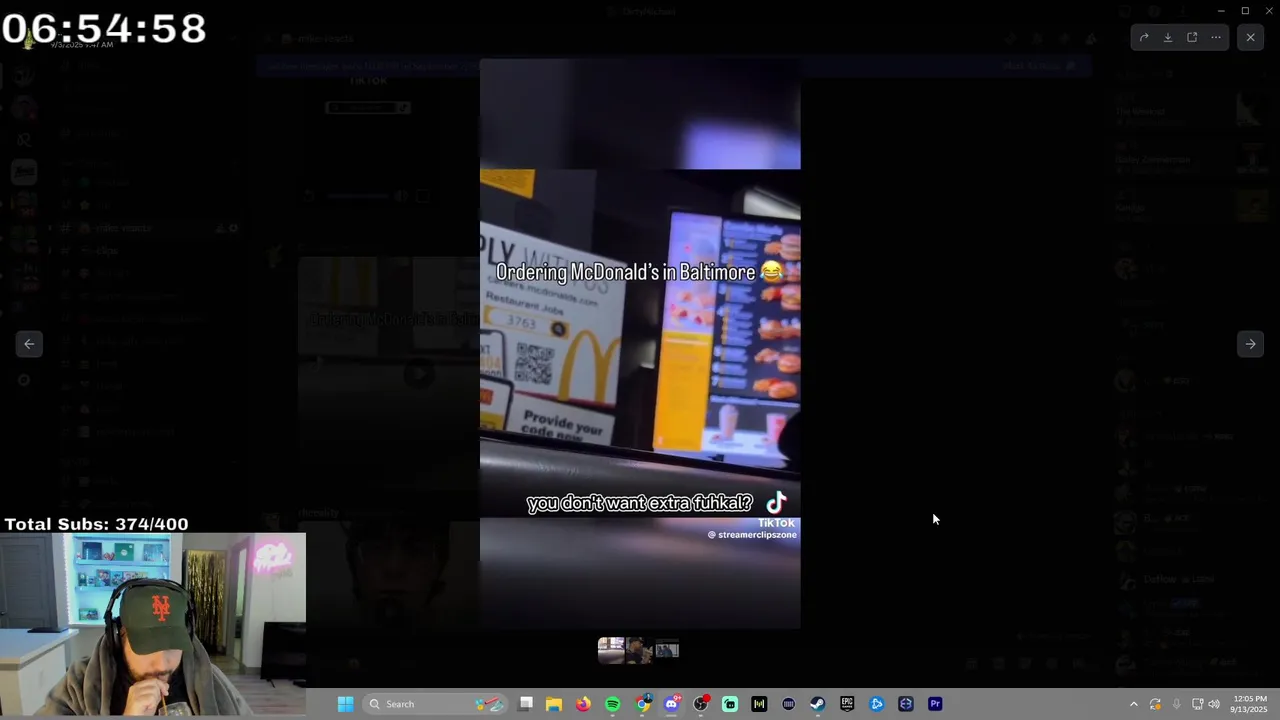Open the teal app icon after OBS
Image resolution: width=1280 pixels, height=720 pixels.
(730, 704)
